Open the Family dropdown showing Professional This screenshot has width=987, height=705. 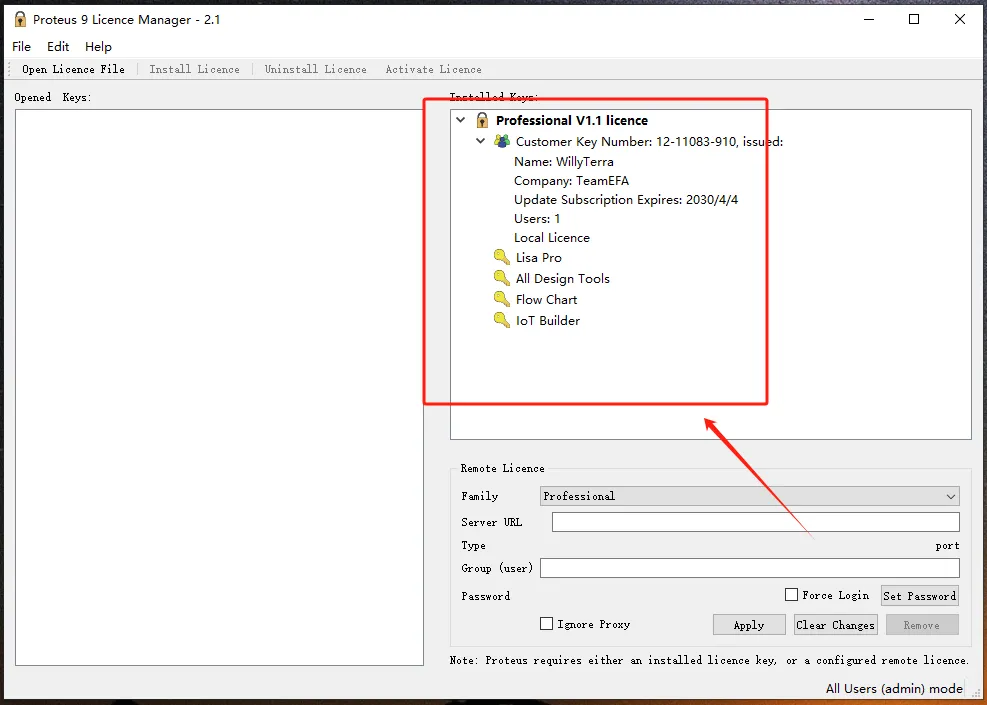pyautogui.click(x=749, y=496)
